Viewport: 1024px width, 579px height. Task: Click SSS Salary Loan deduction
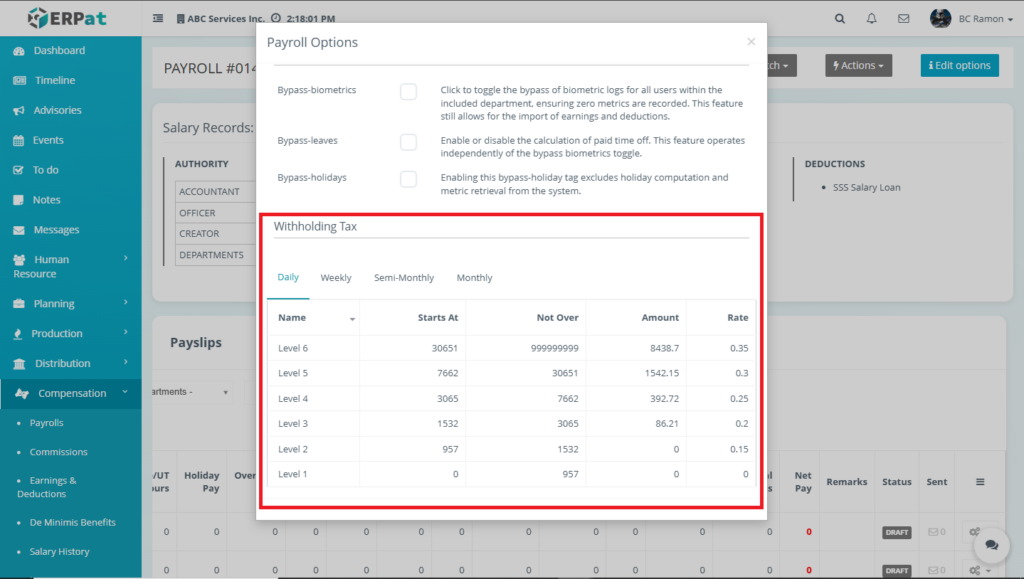click(866, 187)
